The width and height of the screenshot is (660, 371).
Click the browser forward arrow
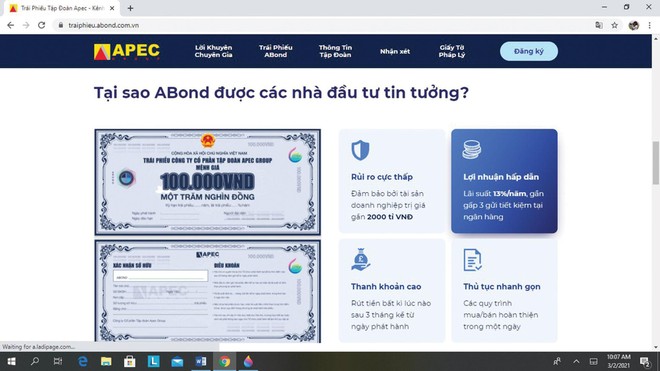pos(26,25)
